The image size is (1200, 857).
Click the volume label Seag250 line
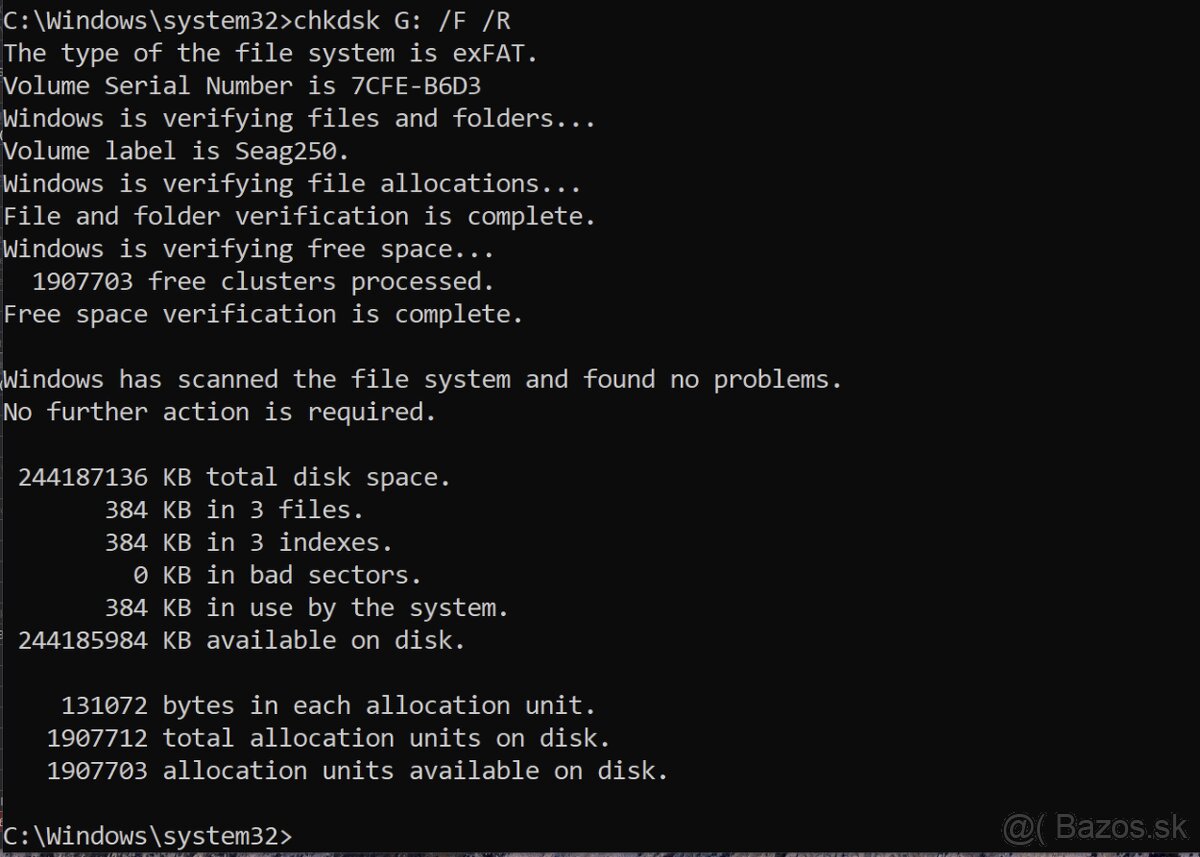pyautogui.click(x=176, y=151)
